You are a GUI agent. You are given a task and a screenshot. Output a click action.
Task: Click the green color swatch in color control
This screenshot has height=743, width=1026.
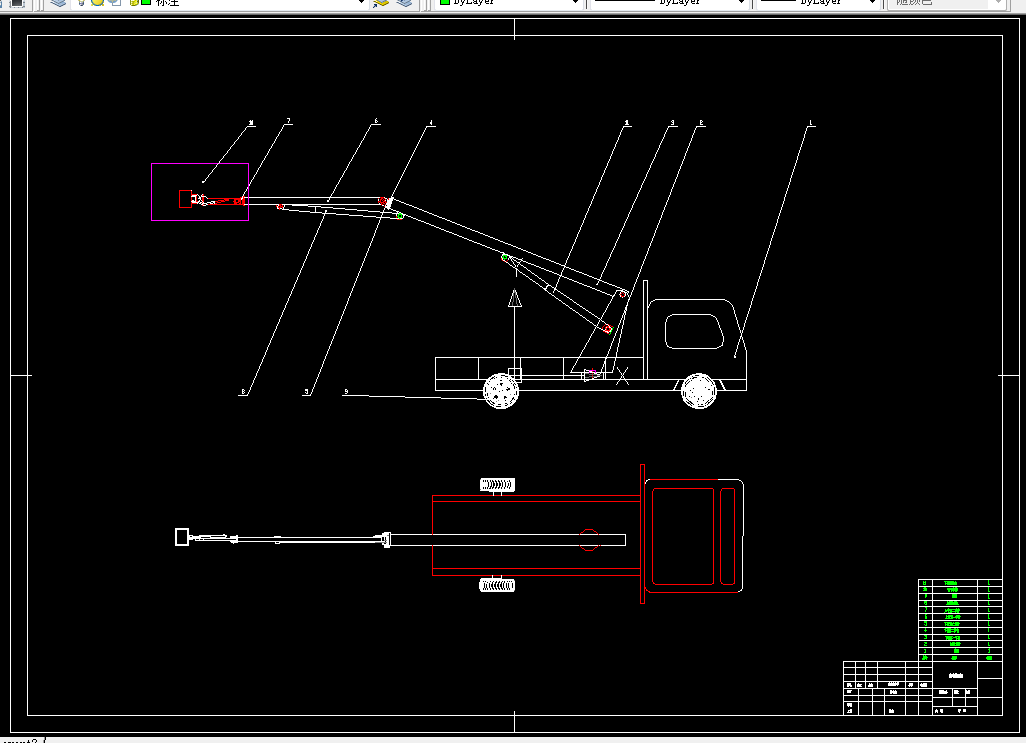(445, 2)
